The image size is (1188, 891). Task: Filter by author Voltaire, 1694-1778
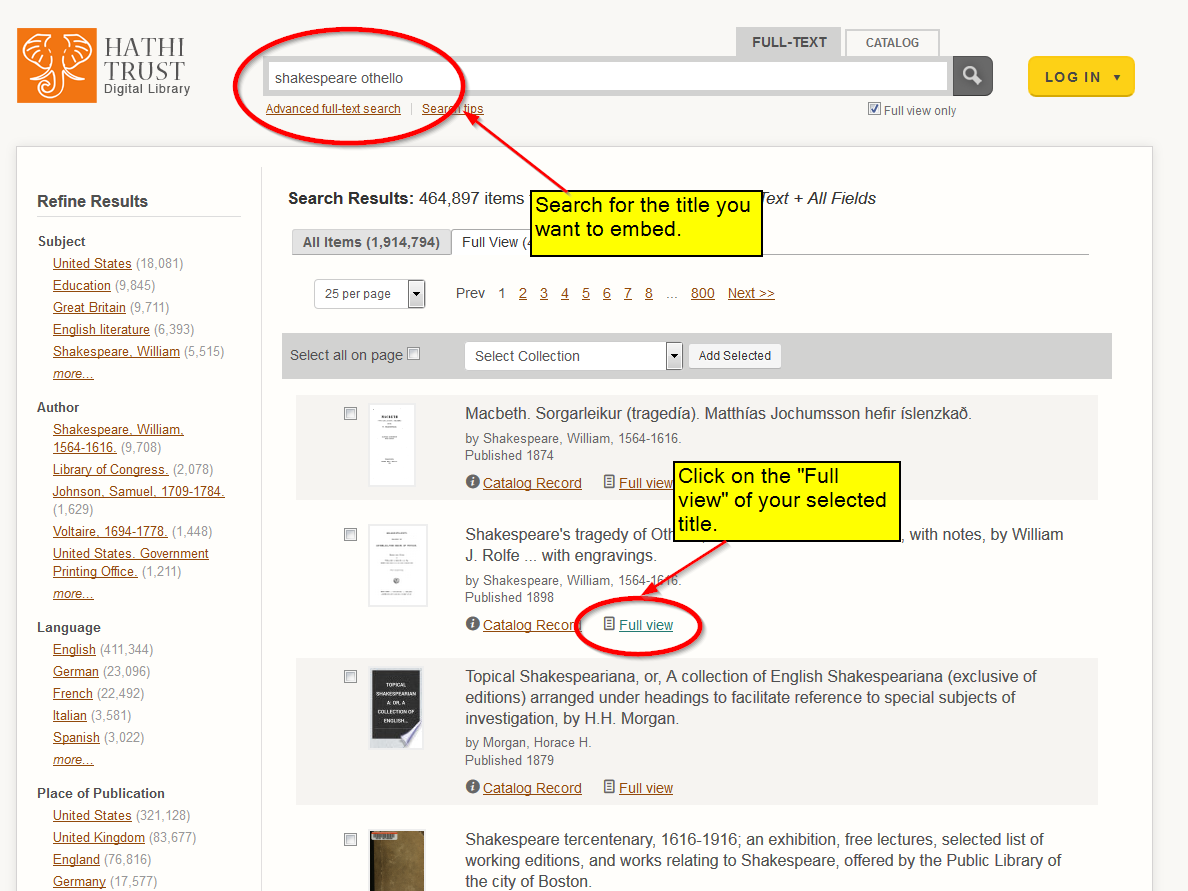pyautogui.click(x=110, y=531)
